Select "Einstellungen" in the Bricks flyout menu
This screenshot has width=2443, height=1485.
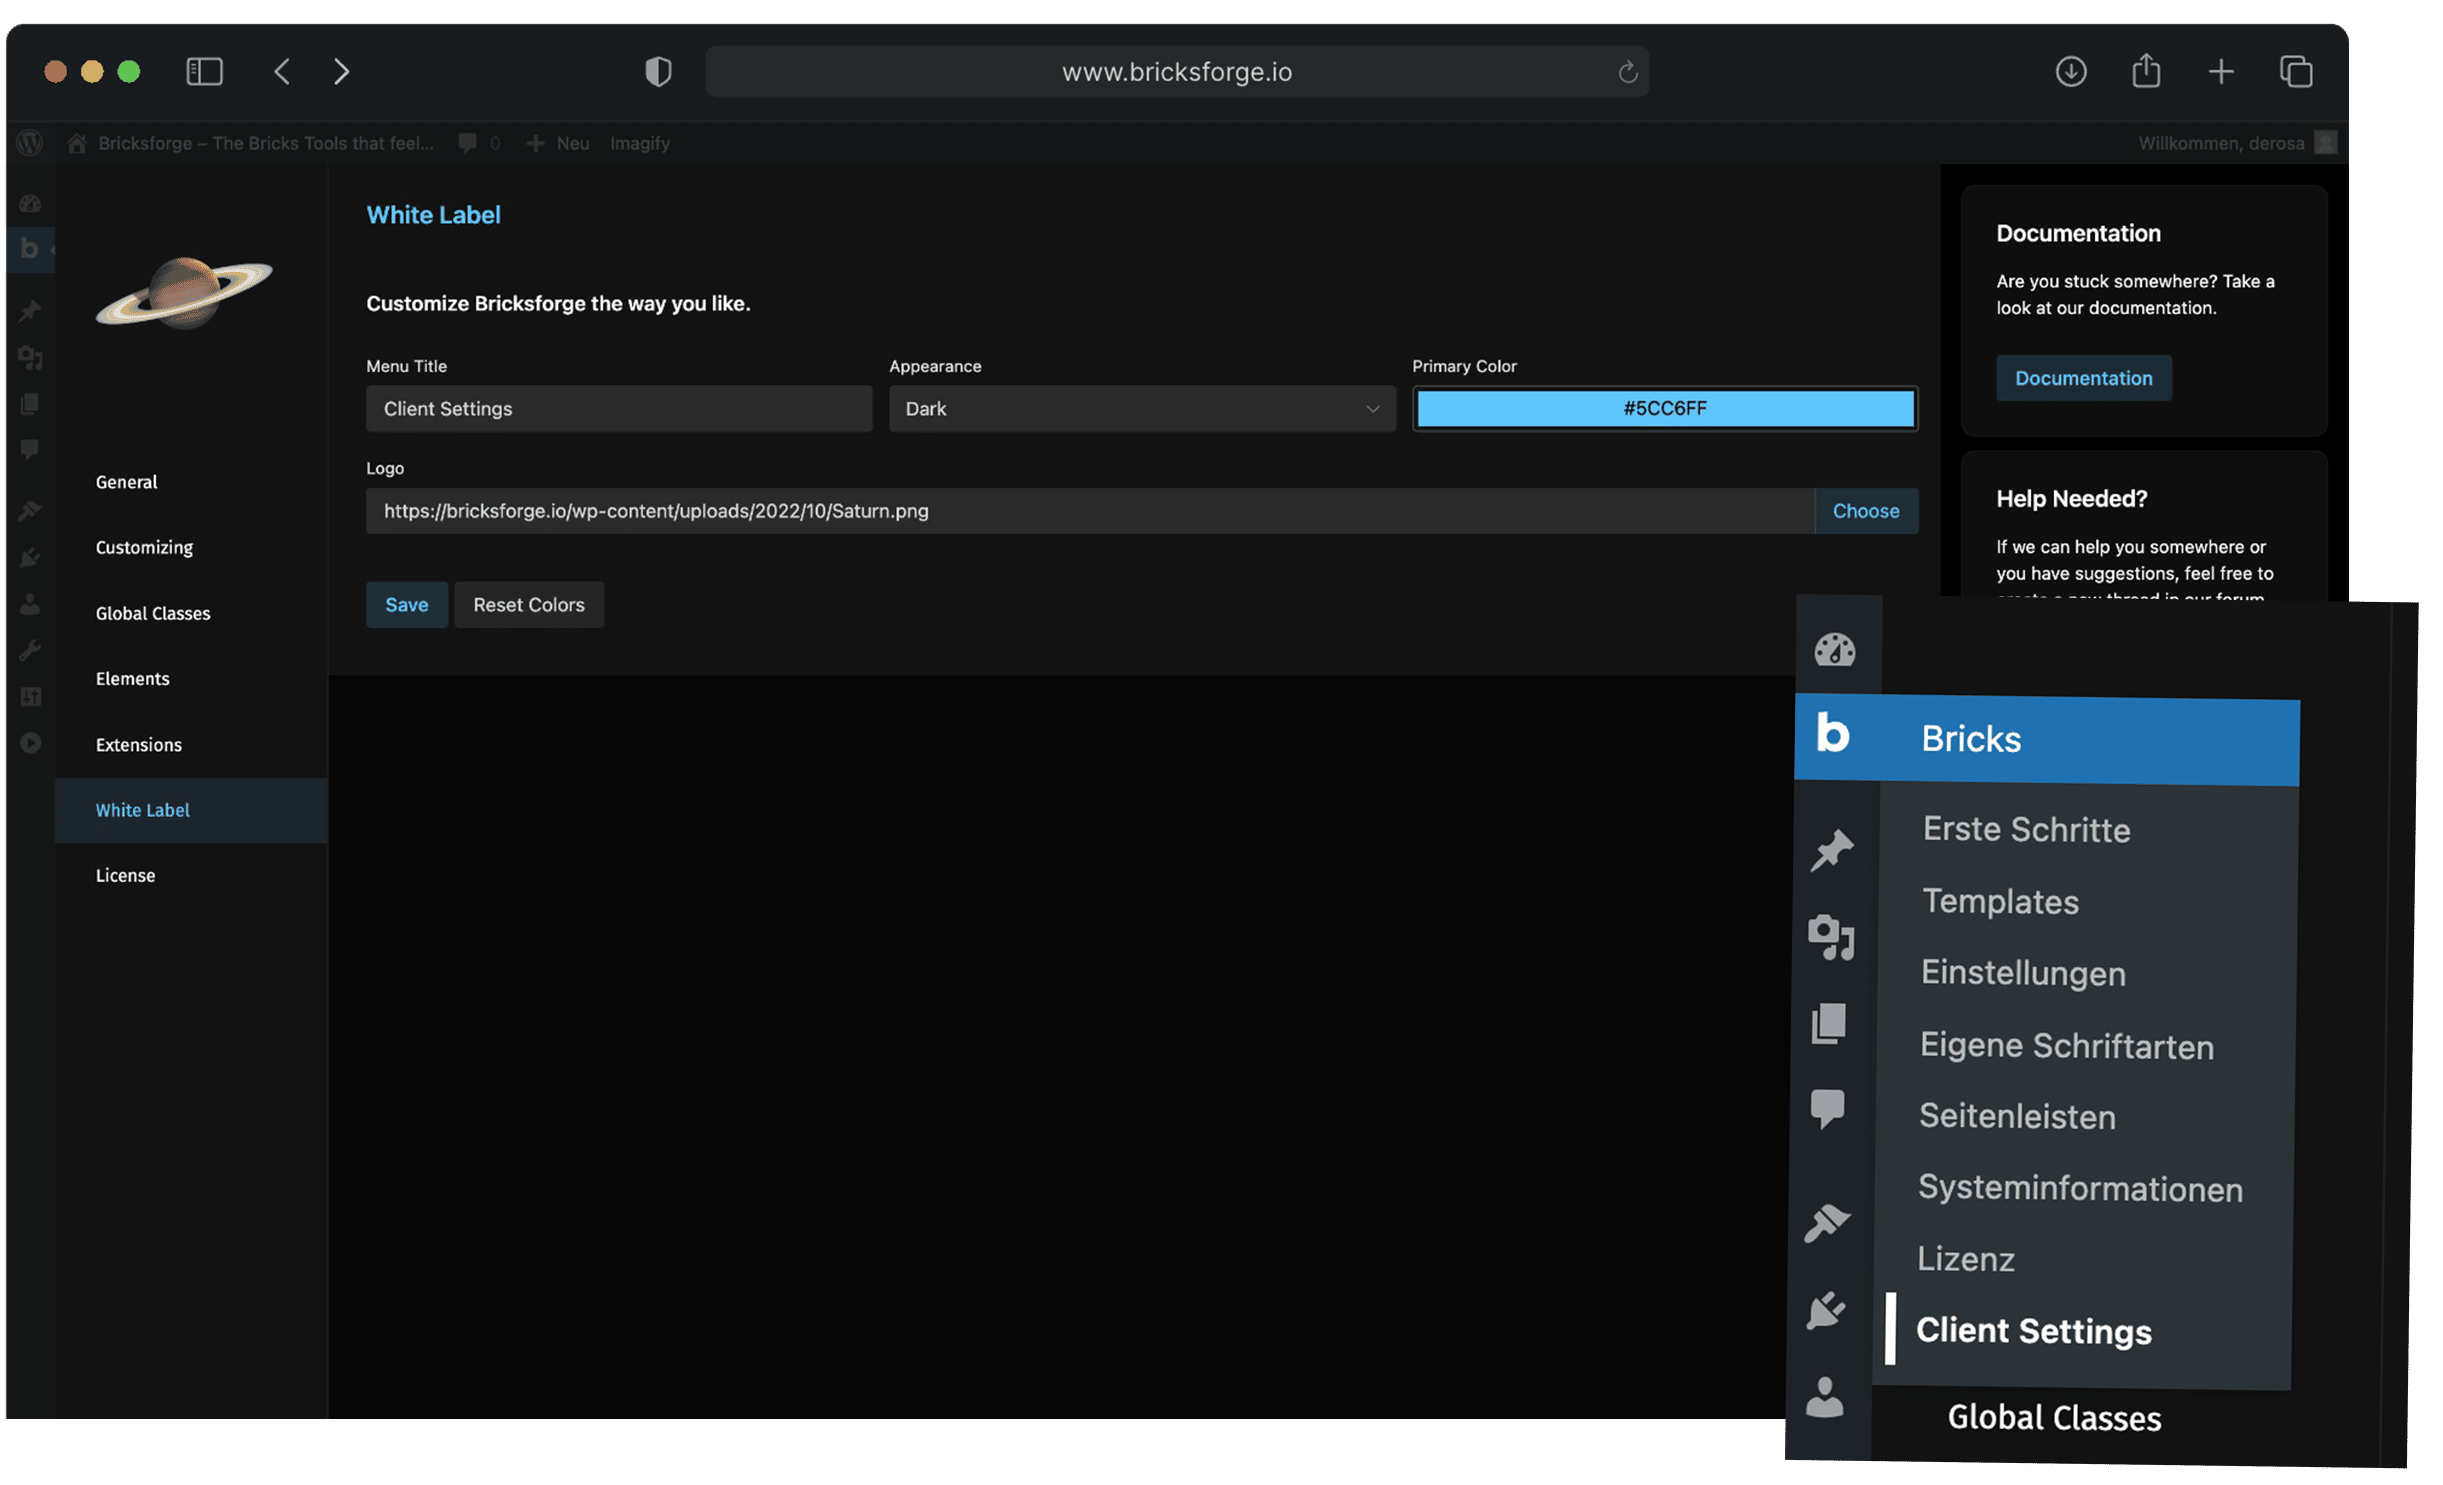(x=2023, y=972)
